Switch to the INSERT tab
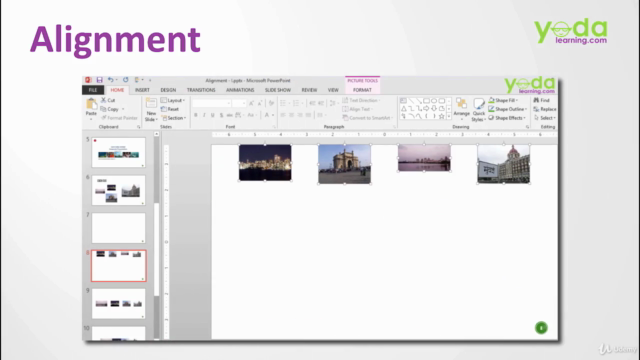Image resolution: width=640 pixels, height=360 pixels. pos(142,90)
